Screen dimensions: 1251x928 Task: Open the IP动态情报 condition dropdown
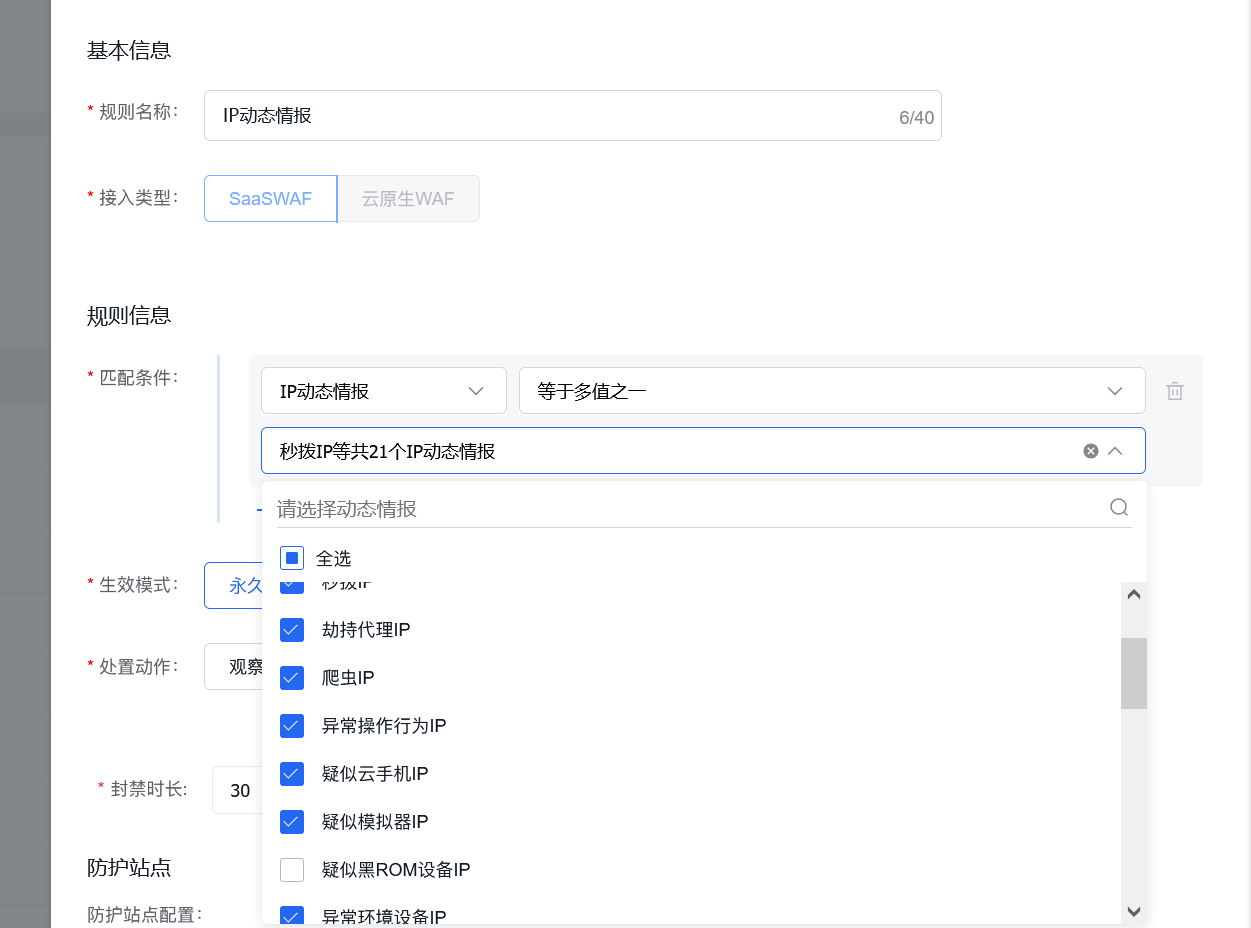click(383, 390)
